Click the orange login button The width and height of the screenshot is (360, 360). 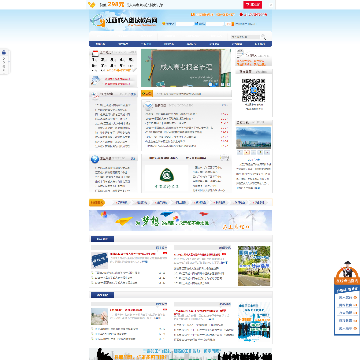pos(228,24)
